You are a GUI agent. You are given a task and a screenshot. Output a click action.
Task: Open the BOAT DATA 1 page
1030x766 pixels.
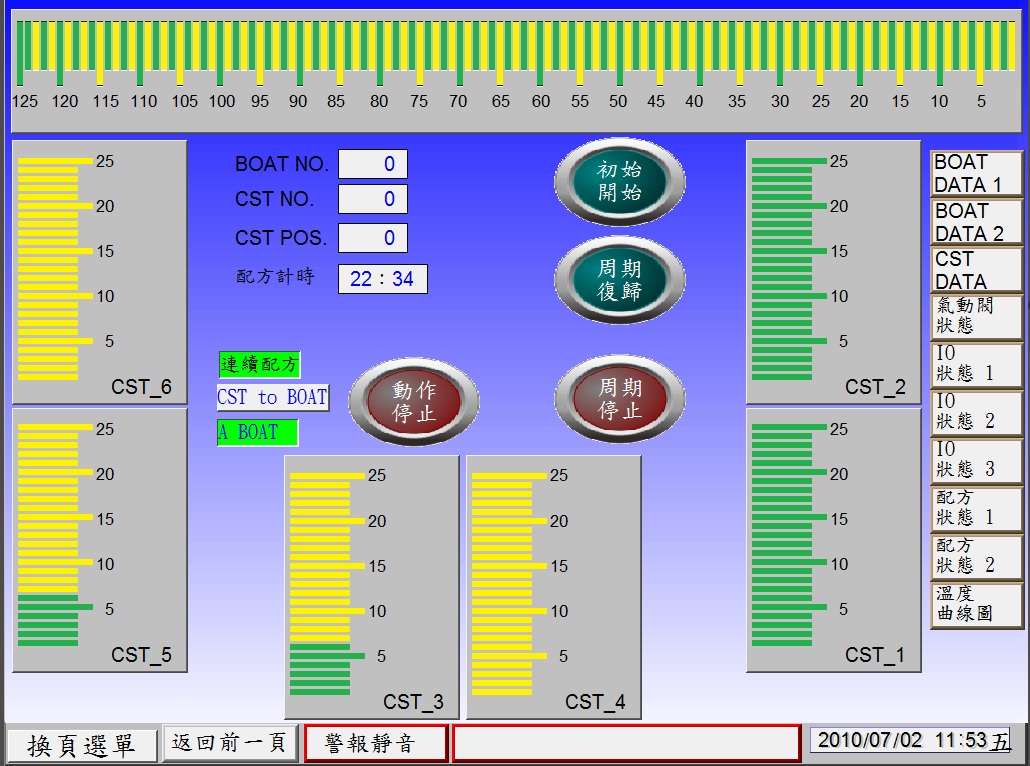pyautogui.click(x=976, y=174)
